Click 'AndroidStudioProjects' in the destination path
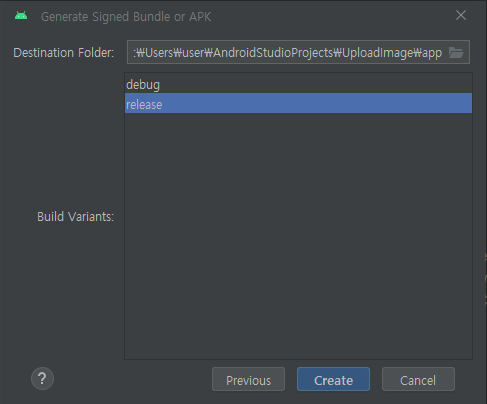487x404 pixels. tap(273, 53)
